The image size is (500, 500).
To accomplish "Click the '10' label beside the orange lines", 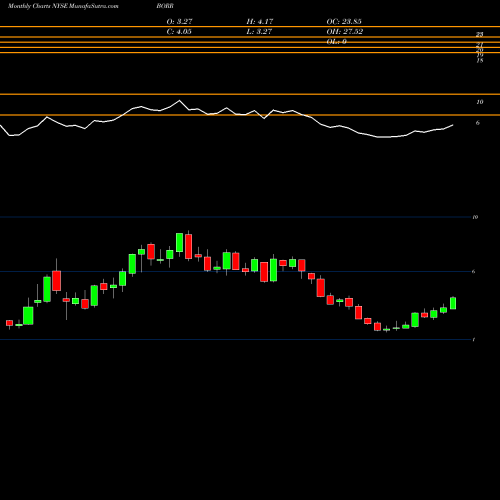I will tap(480, 102).
